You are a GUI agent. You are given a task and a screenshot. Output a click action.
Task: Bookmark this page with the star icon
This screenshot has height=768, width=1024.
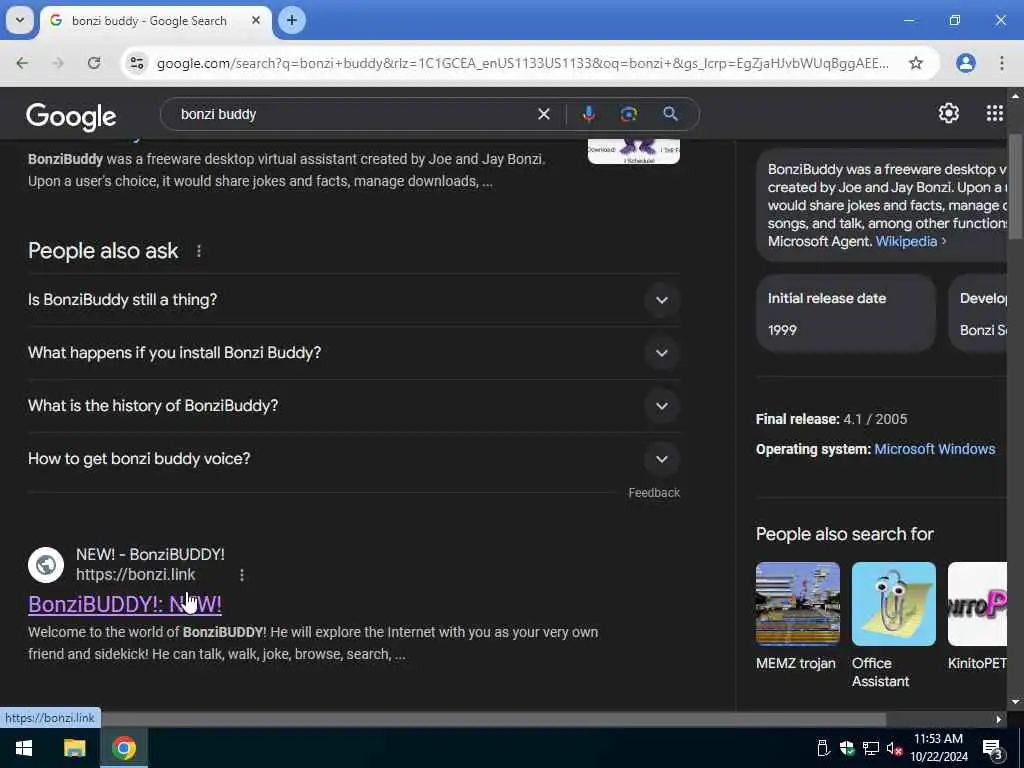point(916,63)
